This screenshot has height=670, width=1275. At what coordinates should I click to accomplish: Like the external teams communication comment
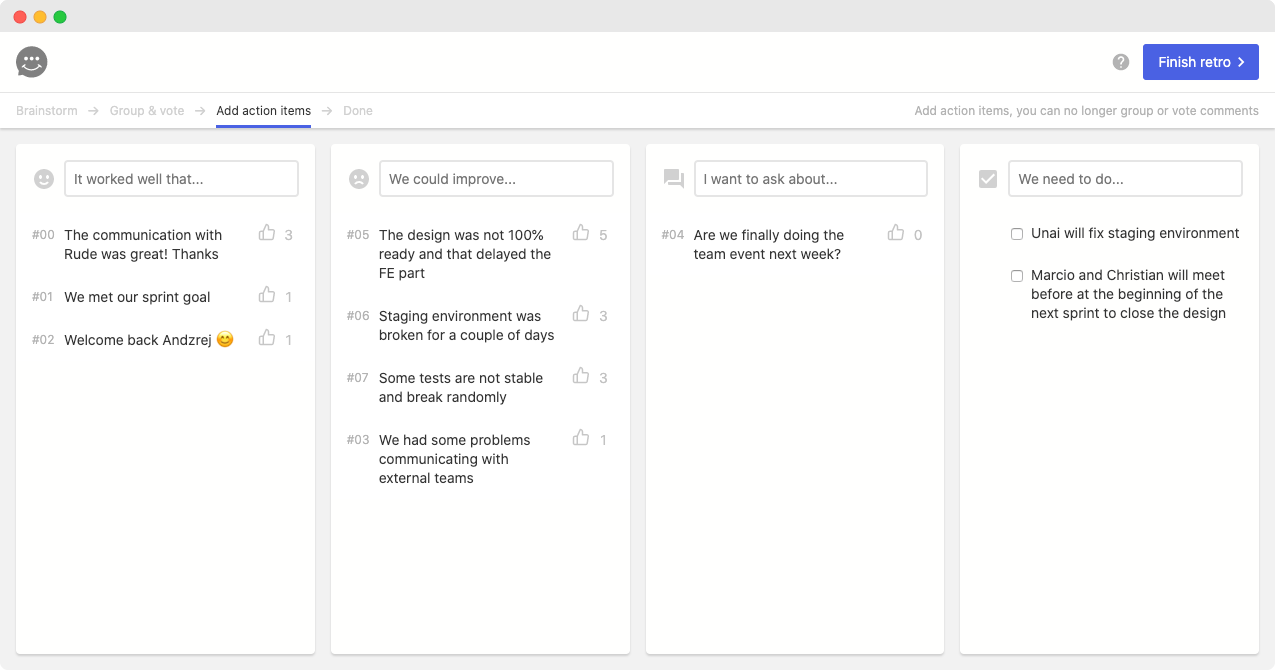pyautogui.click(x=581, y=438)
